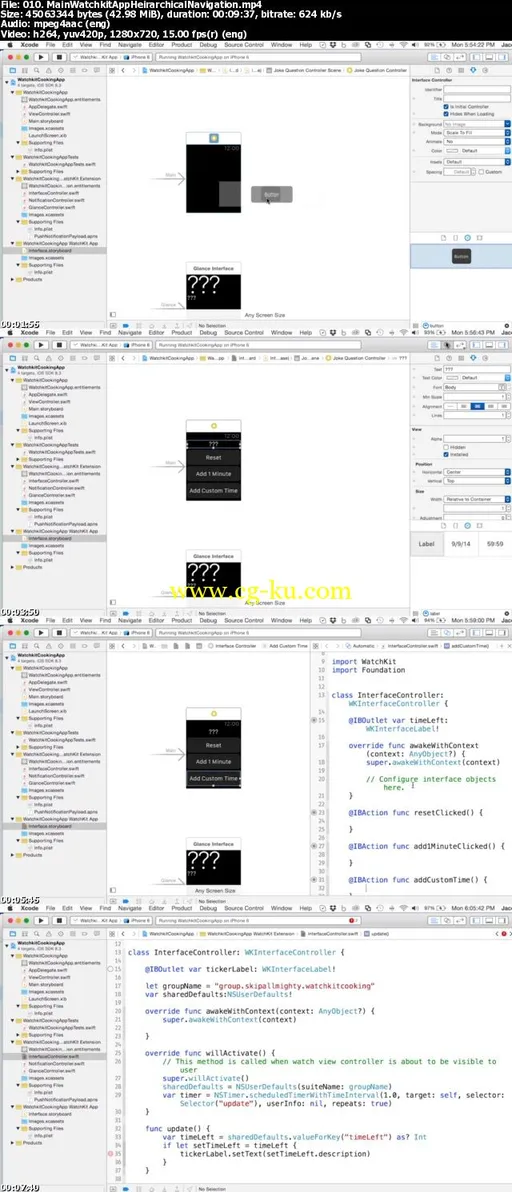Click Reset button on 00:03:50 frame watch canvas

tap(213, 458)
